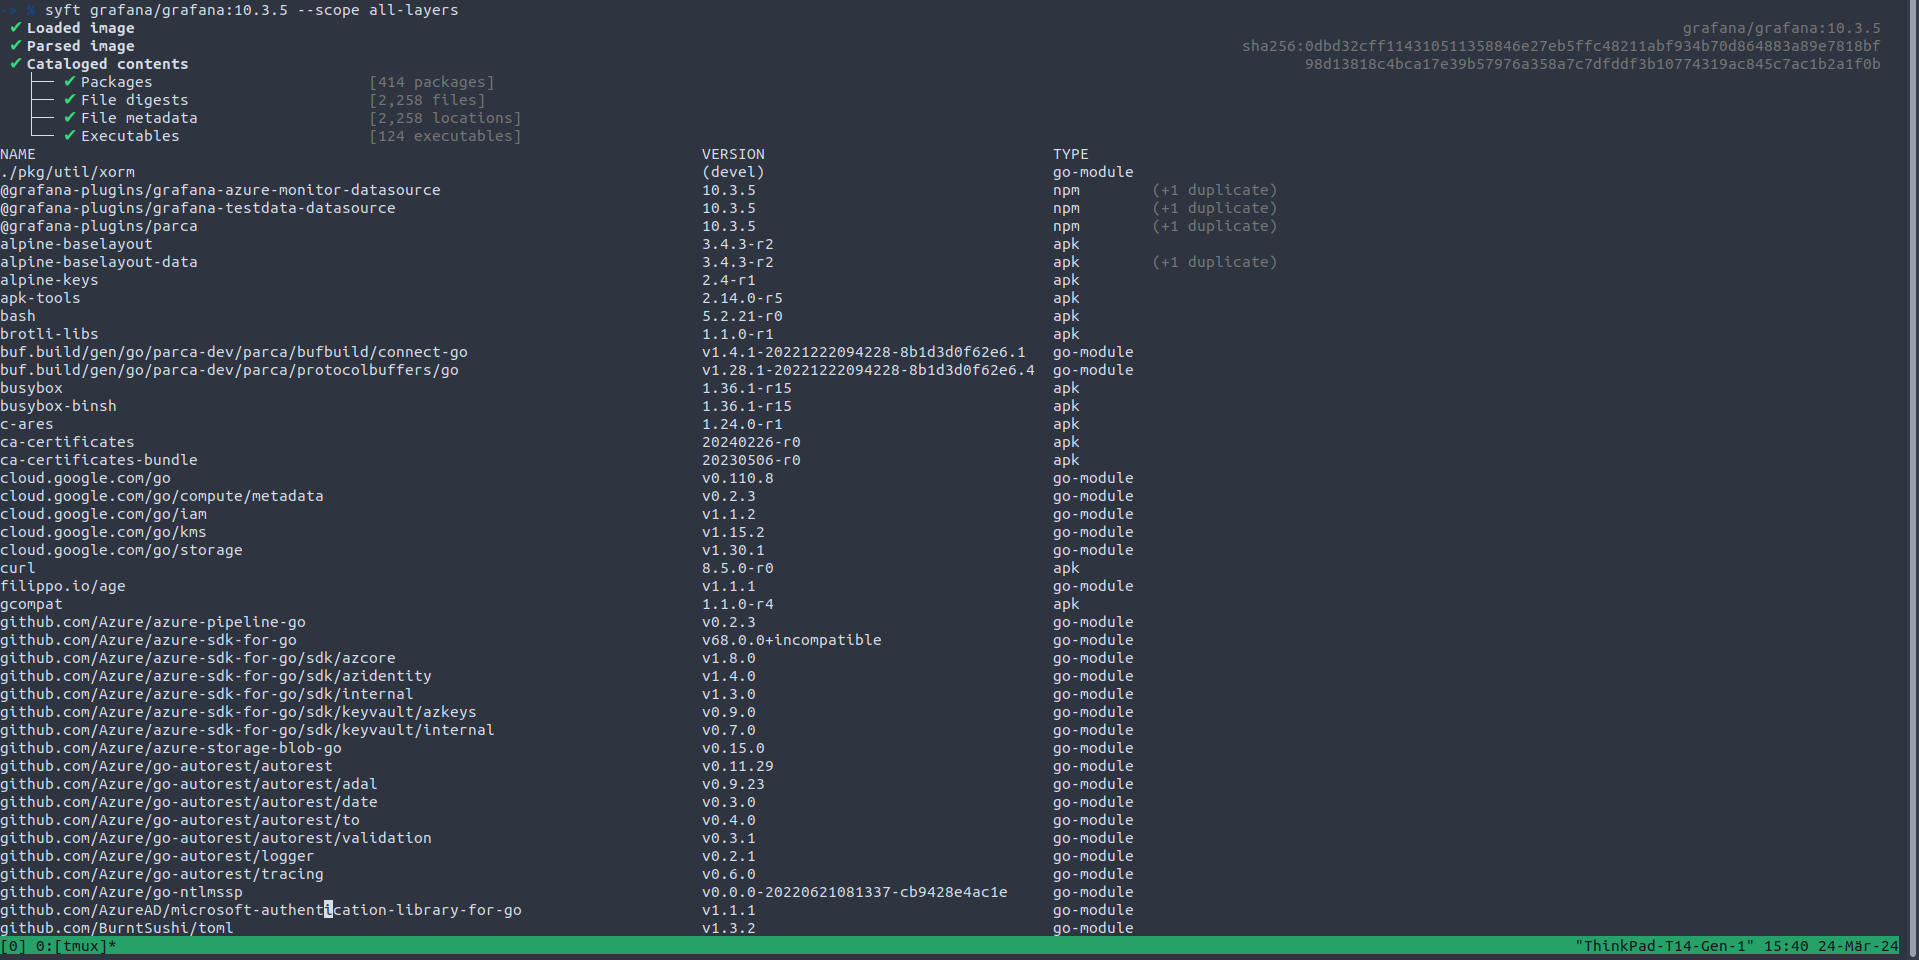Click the brotli-libs package name
This screenshot has height=960, width=1919.
tap(49, 334)
